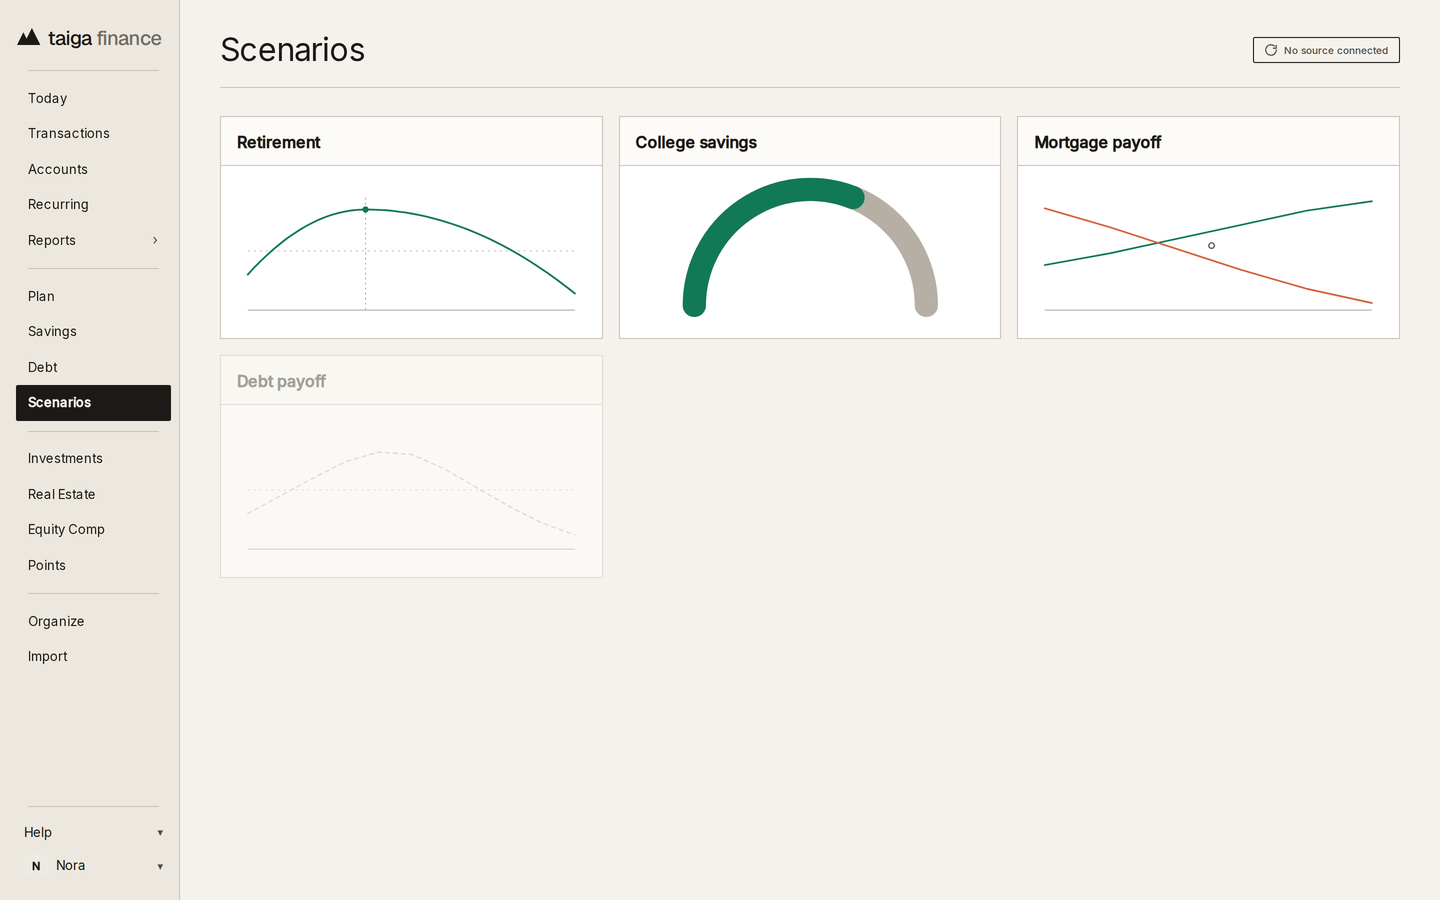Click the hollow circle marker on the Mortgage payoff chart

[1211, 246]
